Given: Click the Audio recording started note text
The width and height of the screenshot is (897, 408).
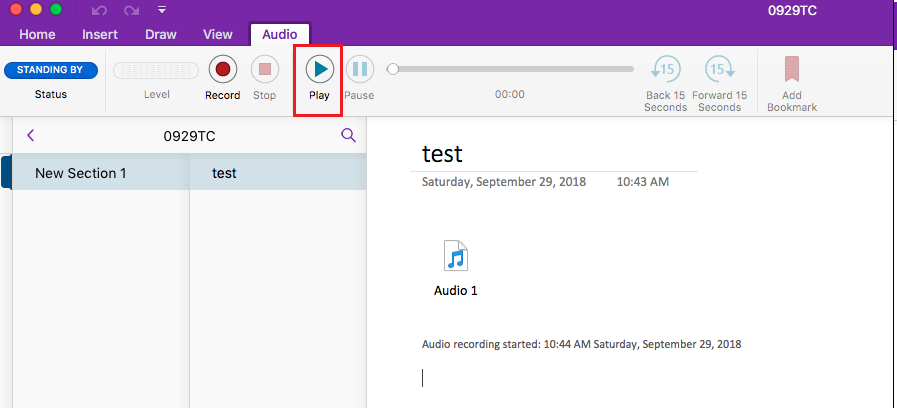Looking at the screenshot, I should click(x=581, y=344).
